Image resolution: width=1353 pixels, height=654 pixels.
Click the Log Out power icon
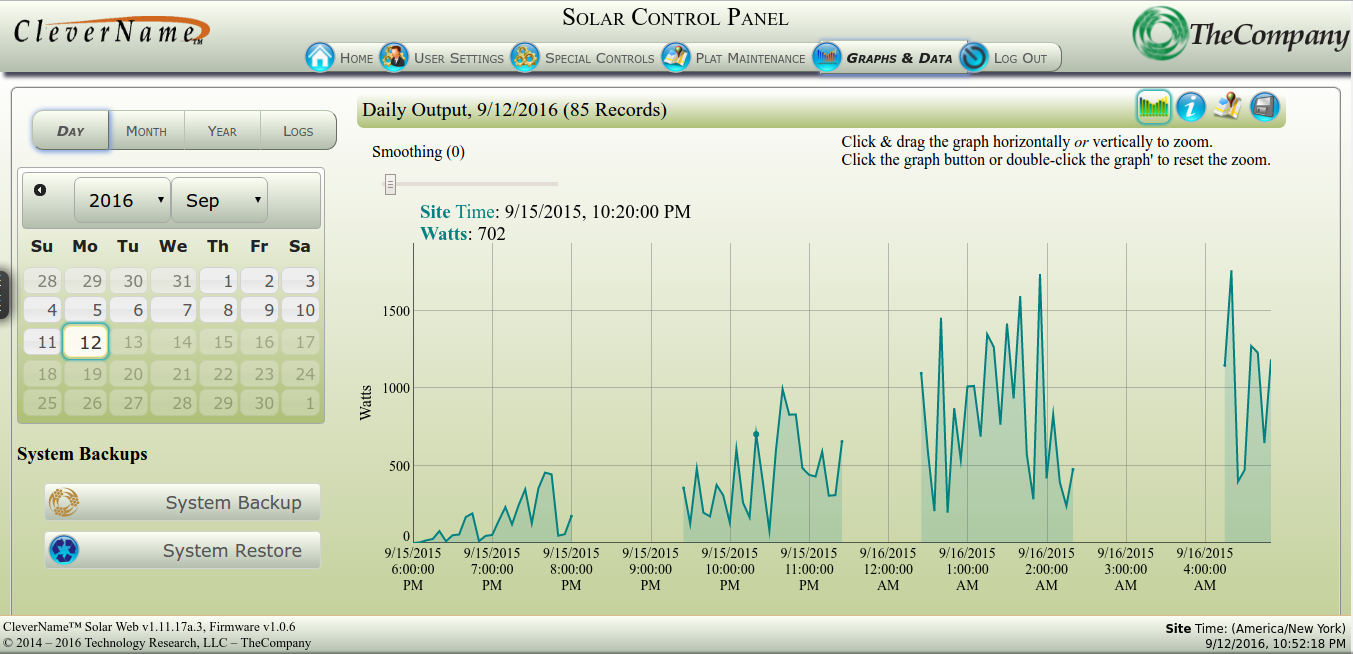coord(973,58)
